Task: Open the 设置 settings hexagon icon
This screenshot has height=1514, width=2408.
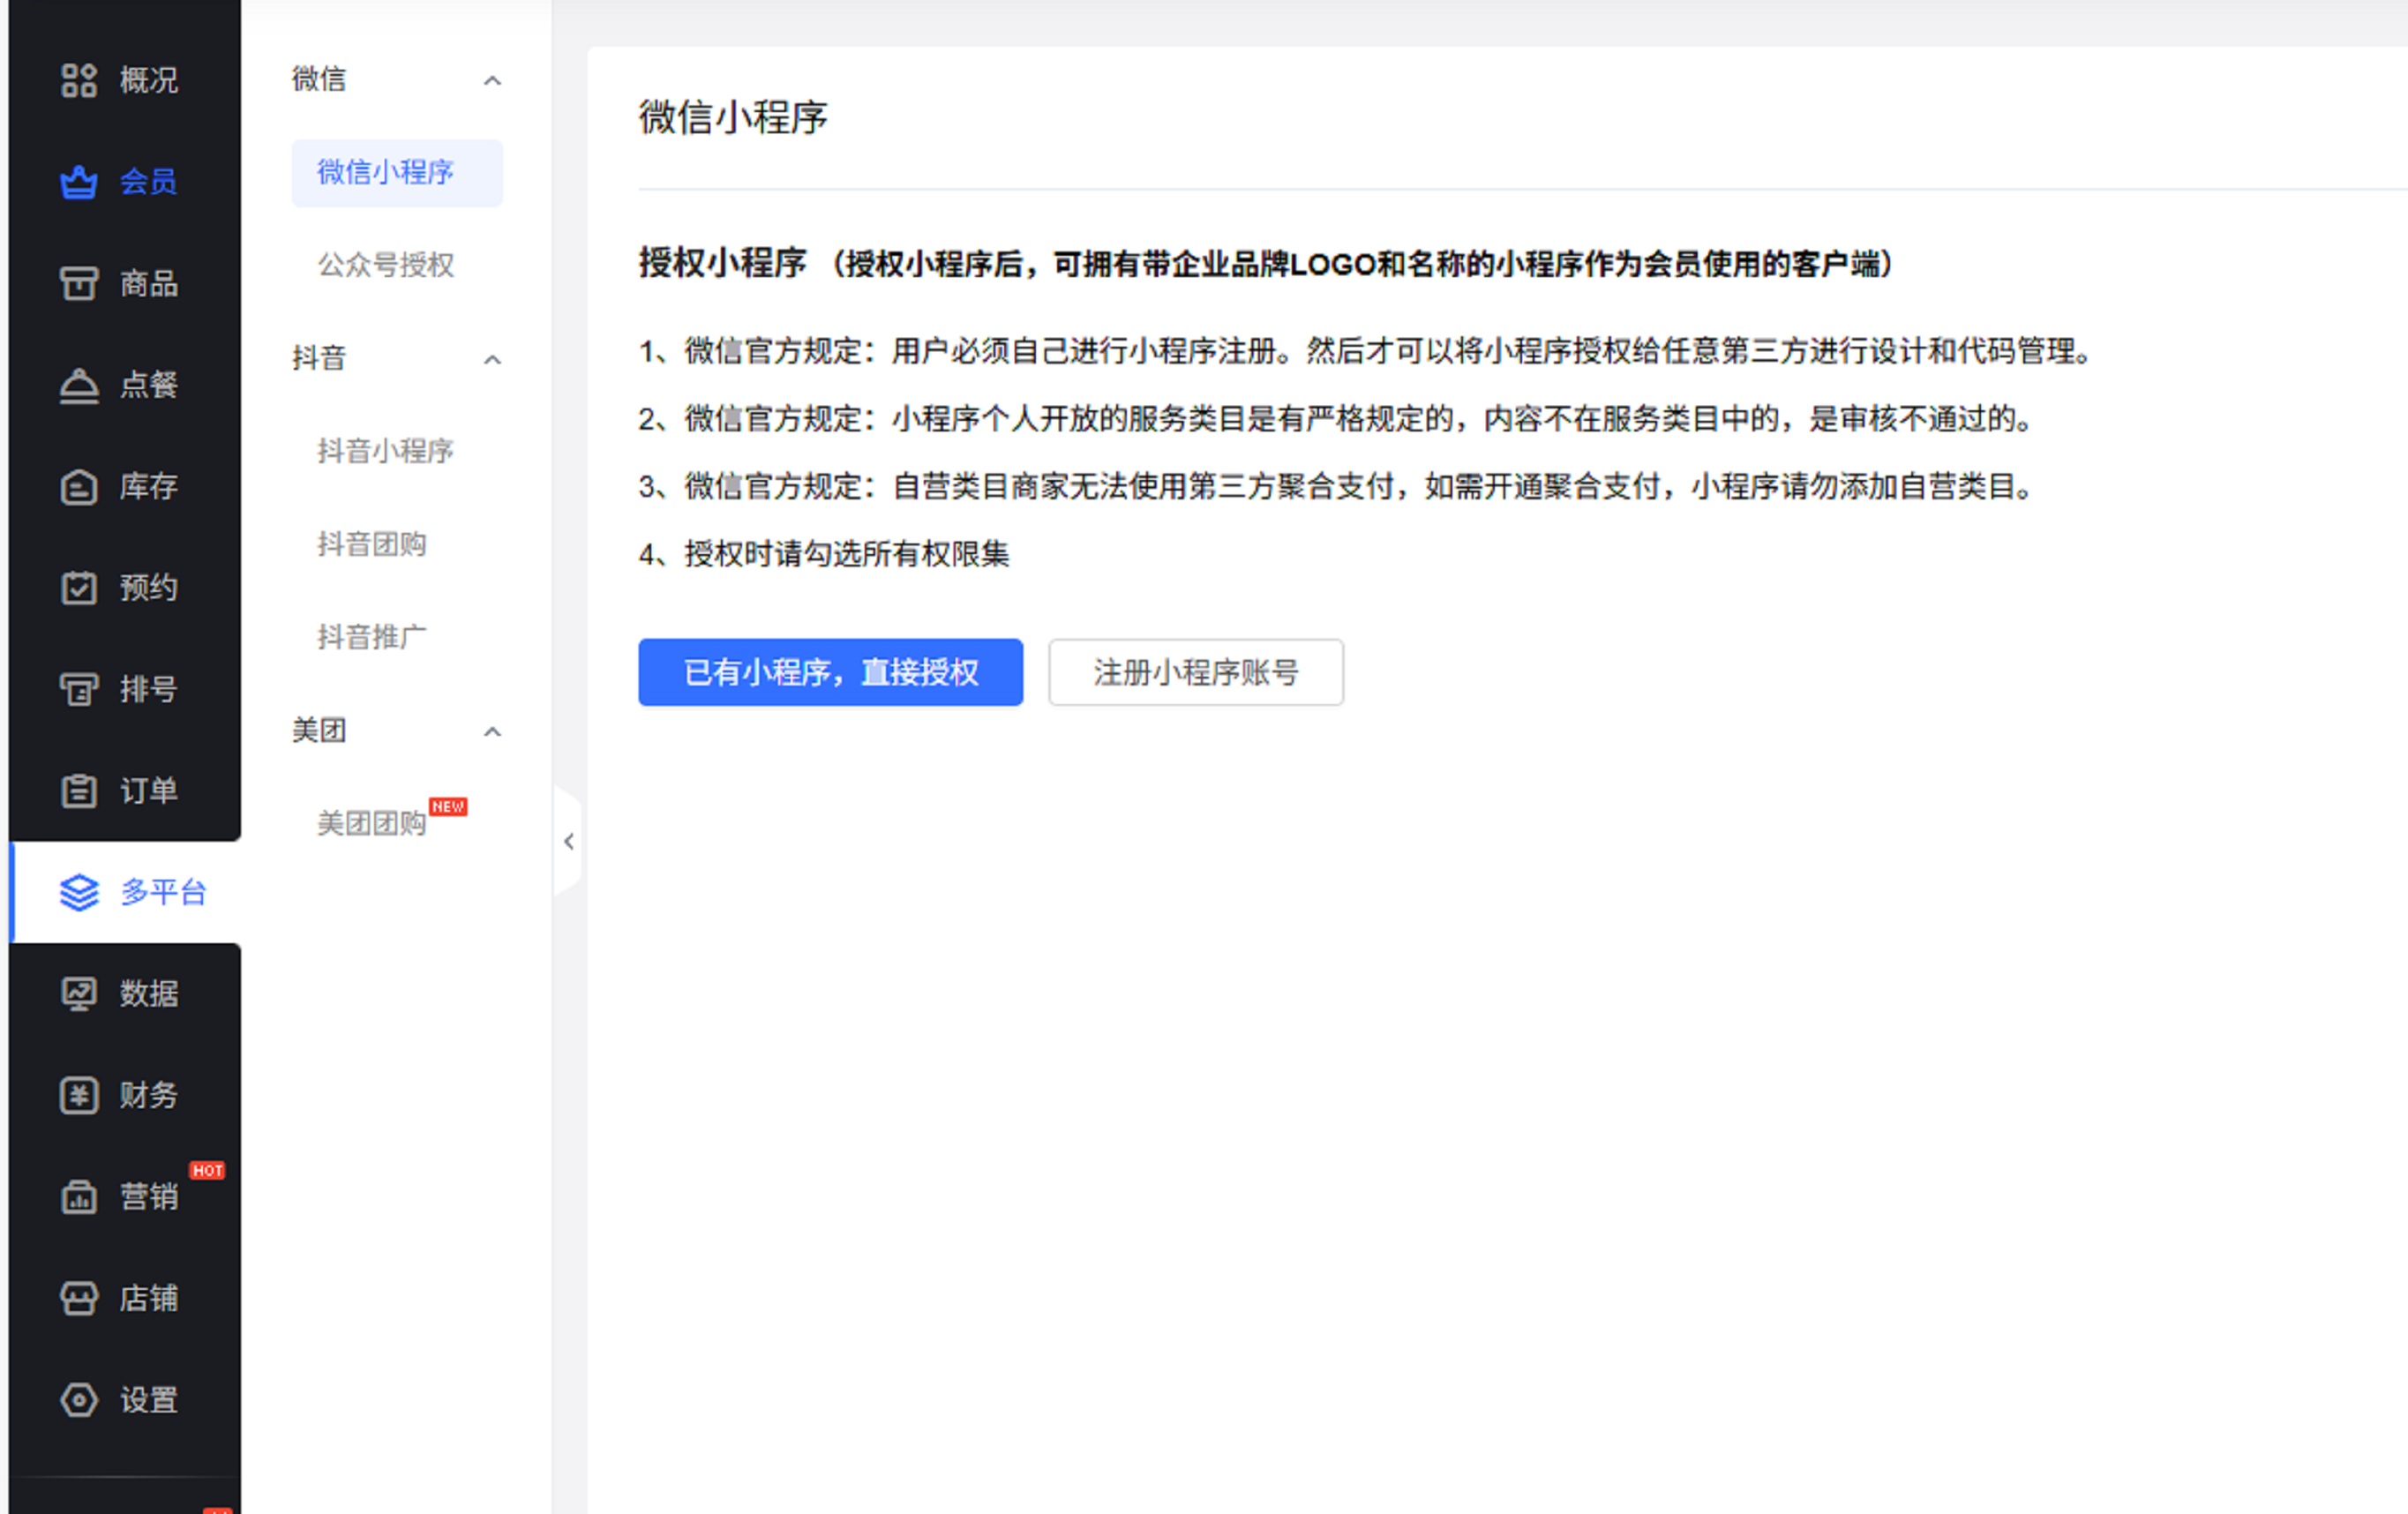Action: [x=79, y=1400]
